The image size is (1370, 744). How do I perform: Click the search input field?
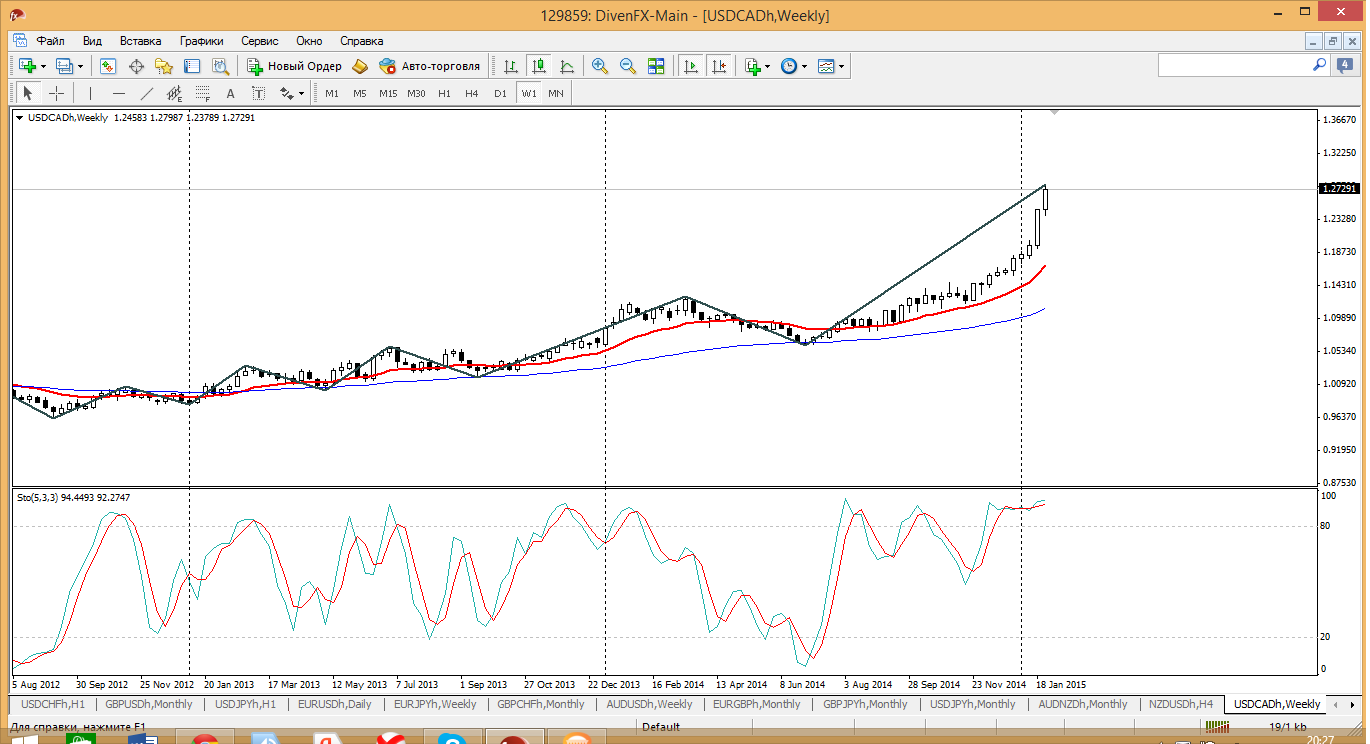[x=1234, y=65]
